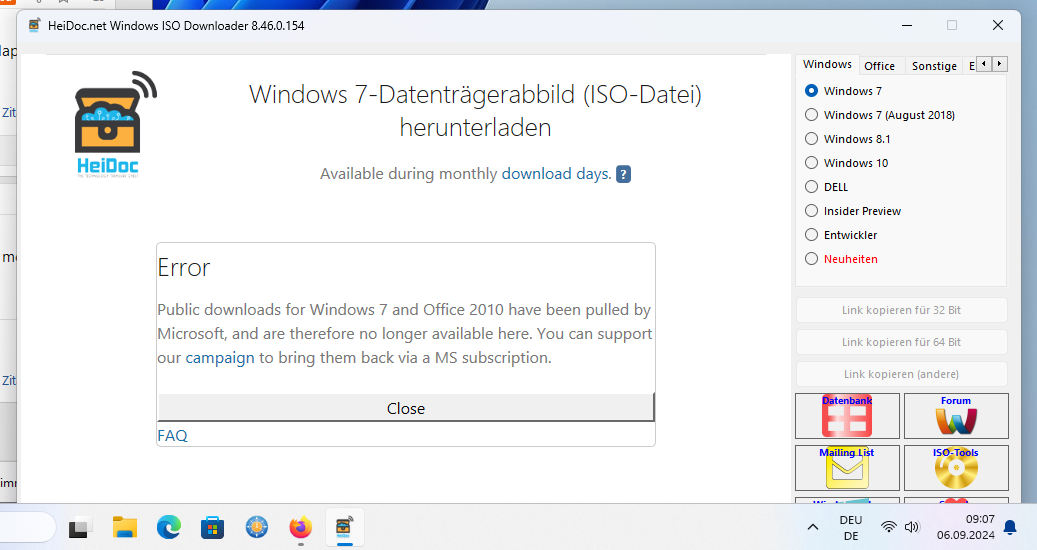
Task: Launch Microsoft Edge from the taskbar
Action: click(169, 528)
